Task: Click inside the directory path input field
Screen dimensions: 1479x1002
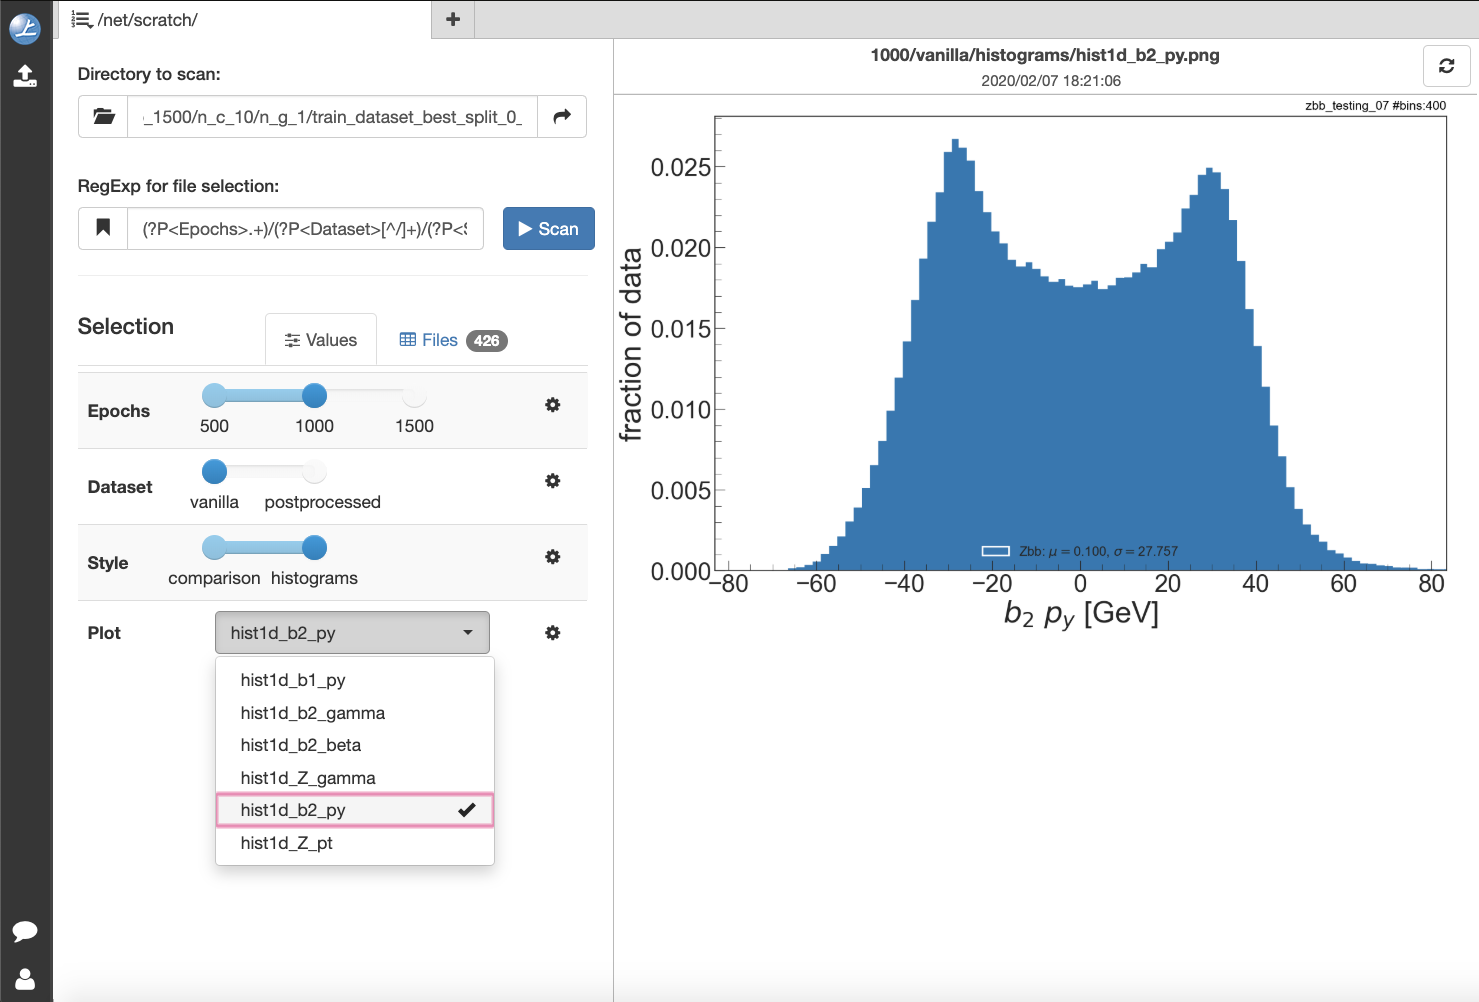Action: (330, 116)
